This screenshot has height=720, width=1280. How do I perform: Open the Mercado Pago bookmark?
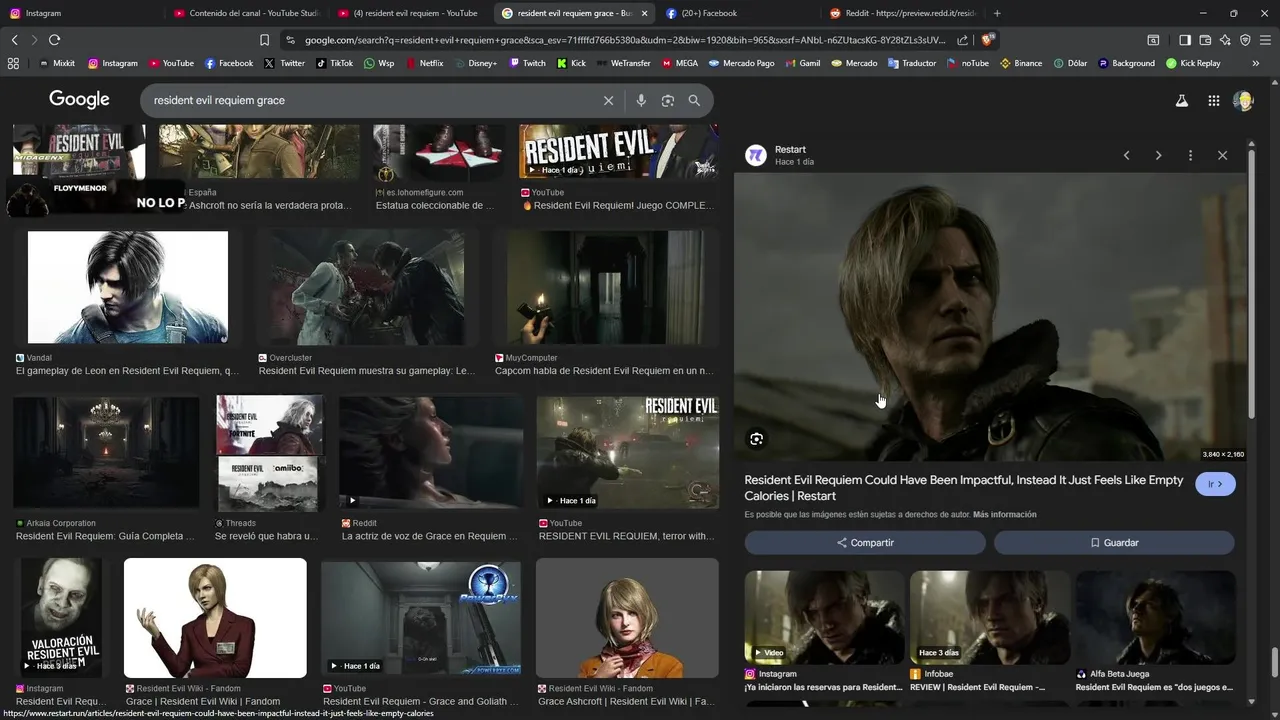tap(742, 63)
